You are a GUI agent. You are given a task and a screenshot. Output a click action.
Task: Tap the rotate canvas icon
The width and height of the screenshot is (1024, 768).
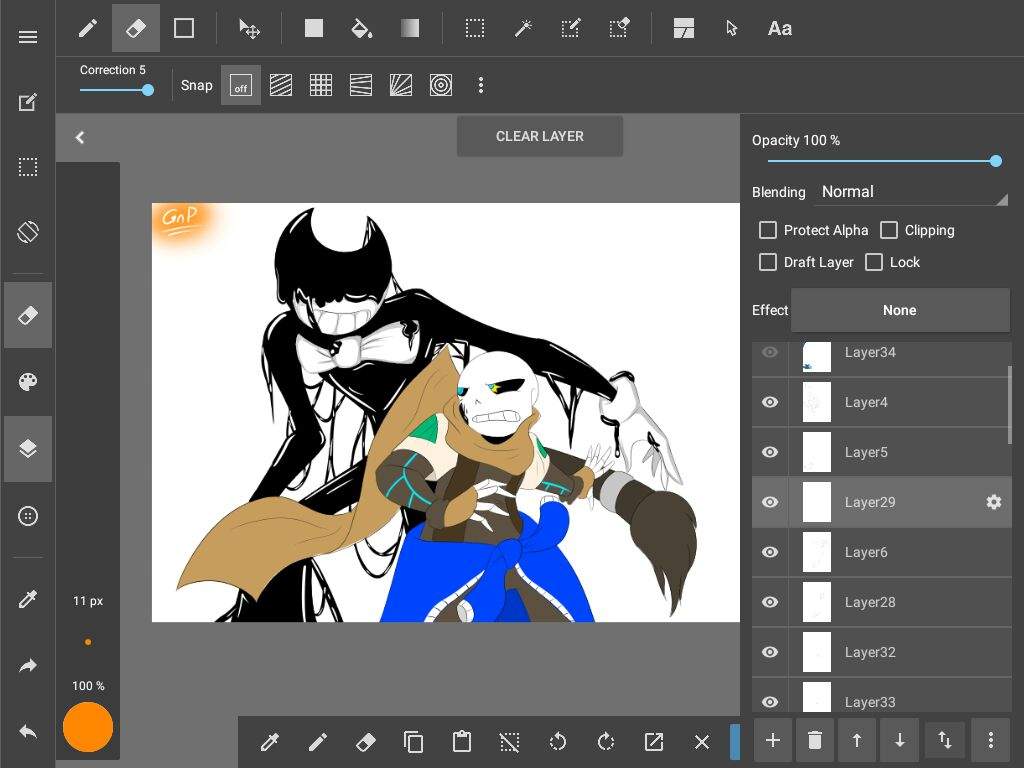[27, 232]
